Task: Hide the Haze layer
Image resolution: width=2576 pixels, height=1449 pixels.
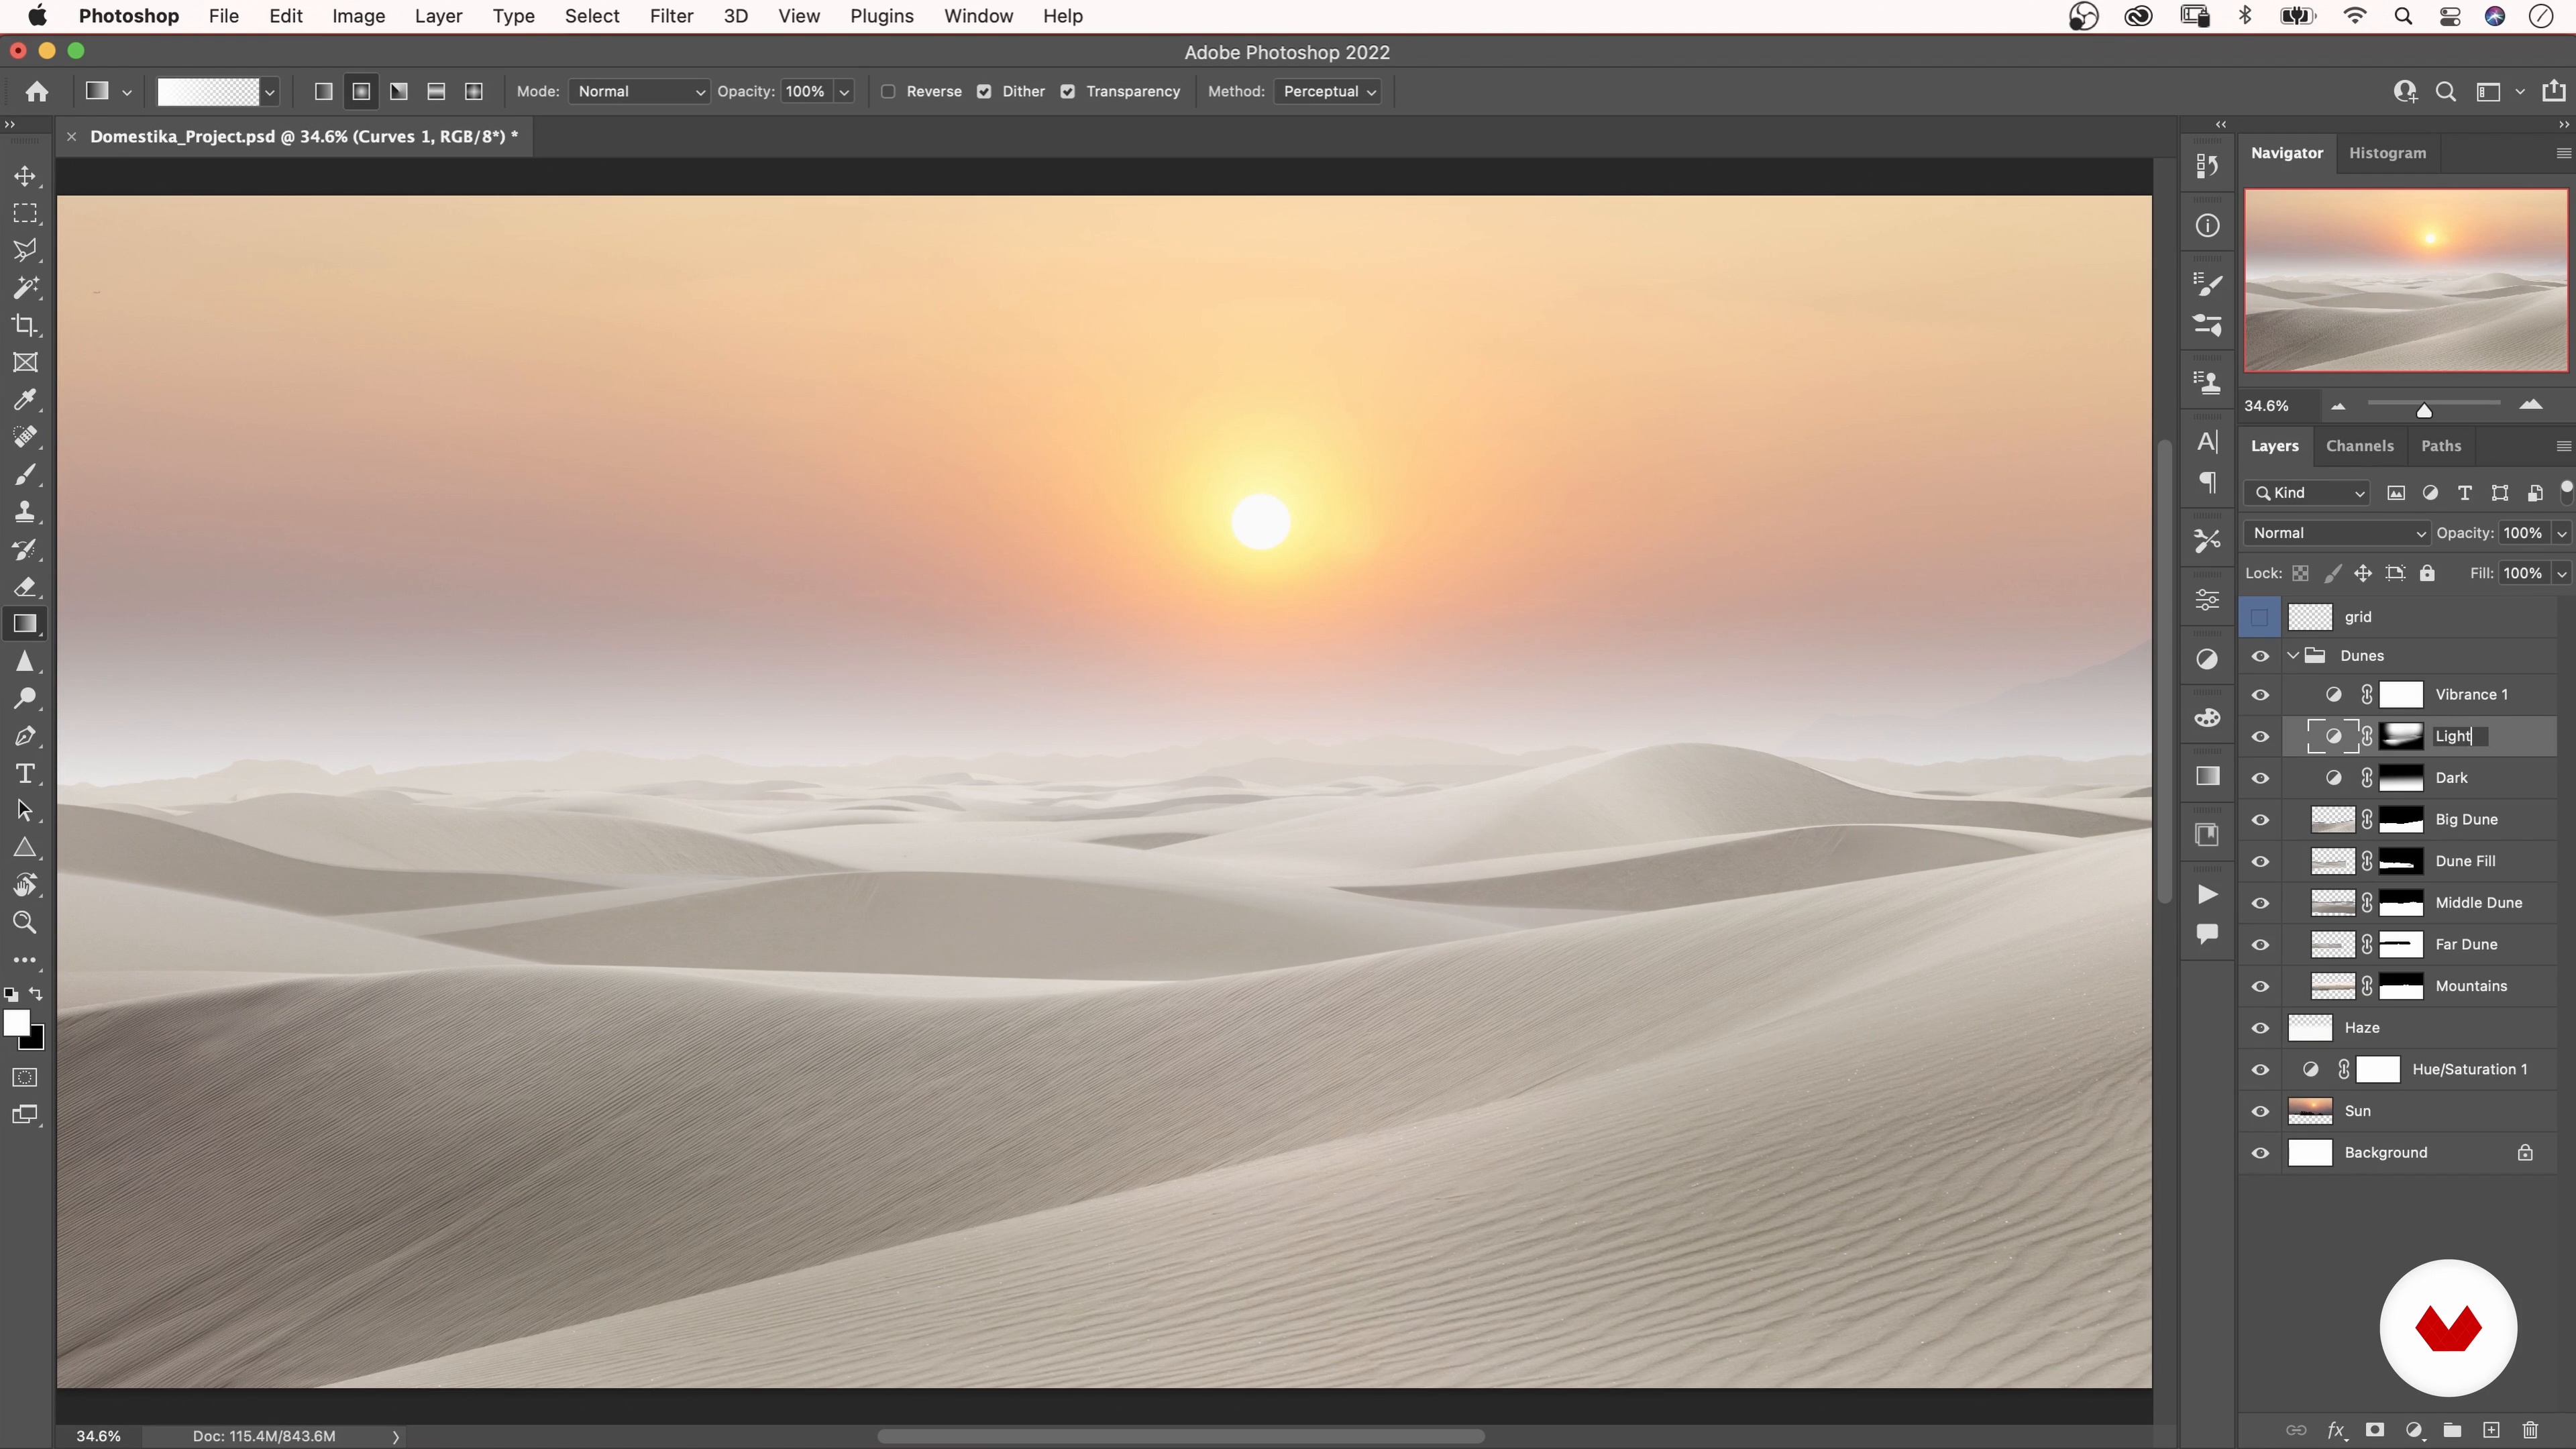Action: (2260, 1028)
